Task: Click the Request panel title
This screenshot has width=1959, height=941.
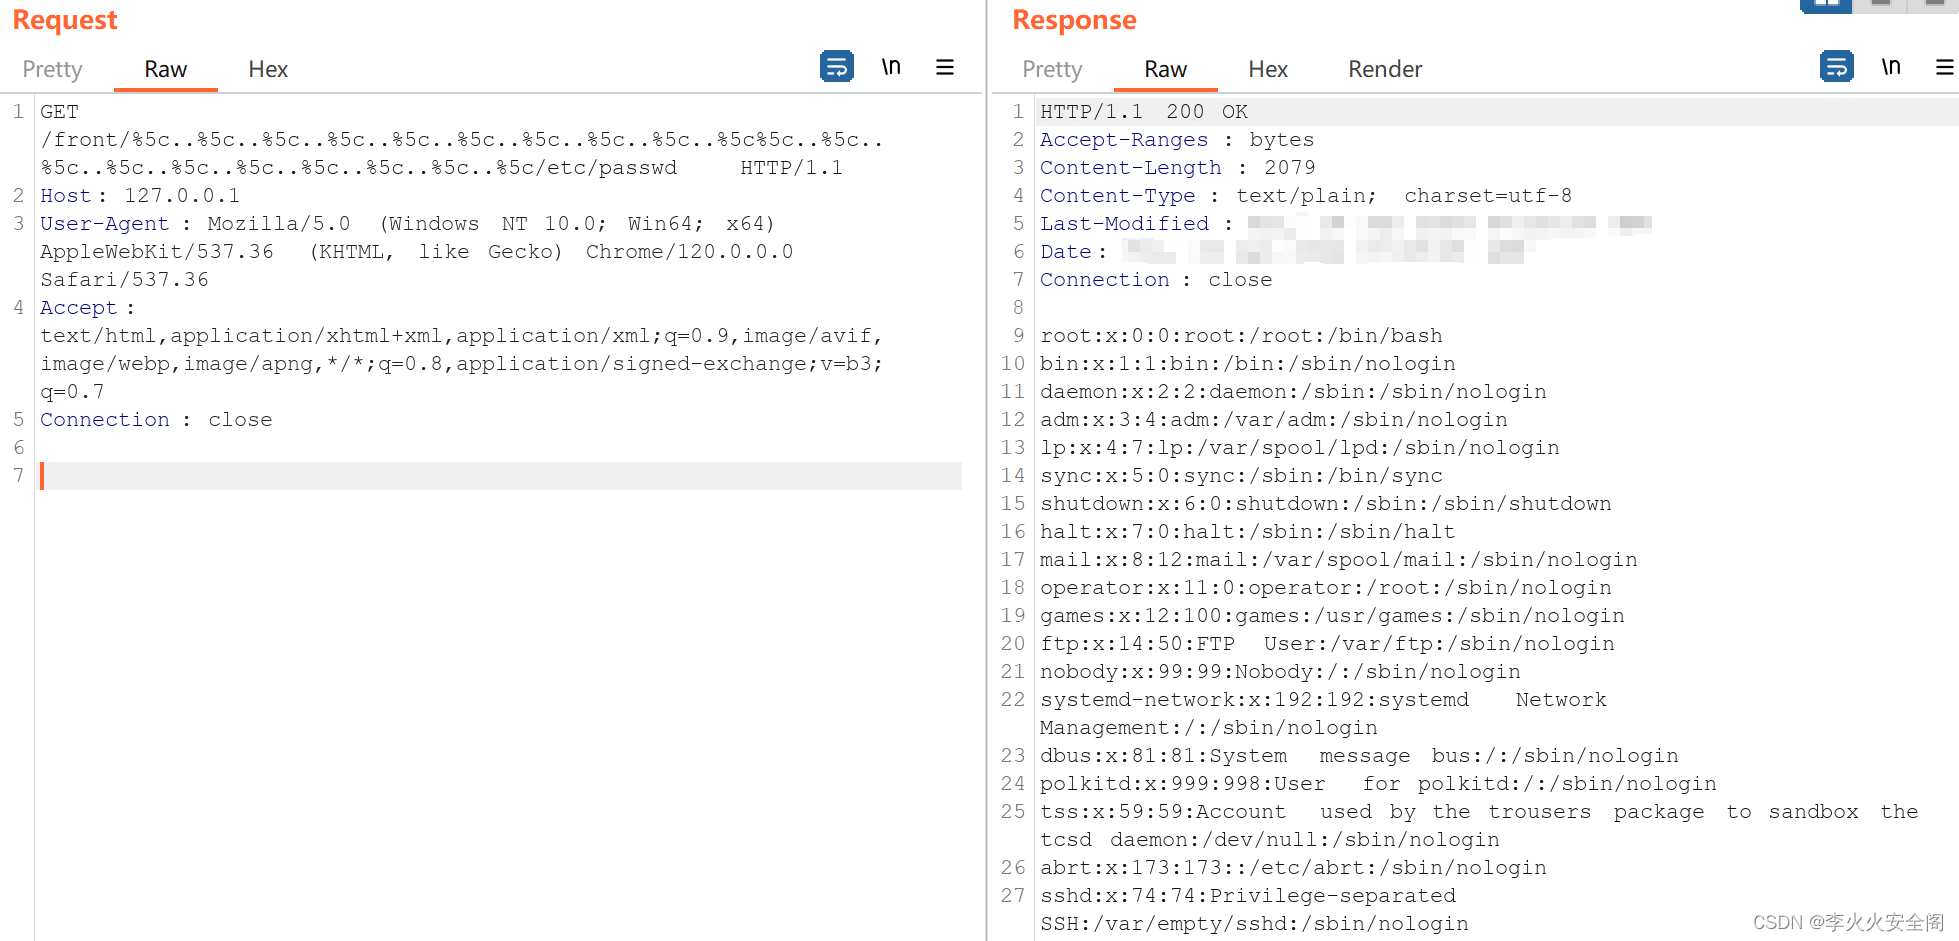Action: tap(65, 20)
